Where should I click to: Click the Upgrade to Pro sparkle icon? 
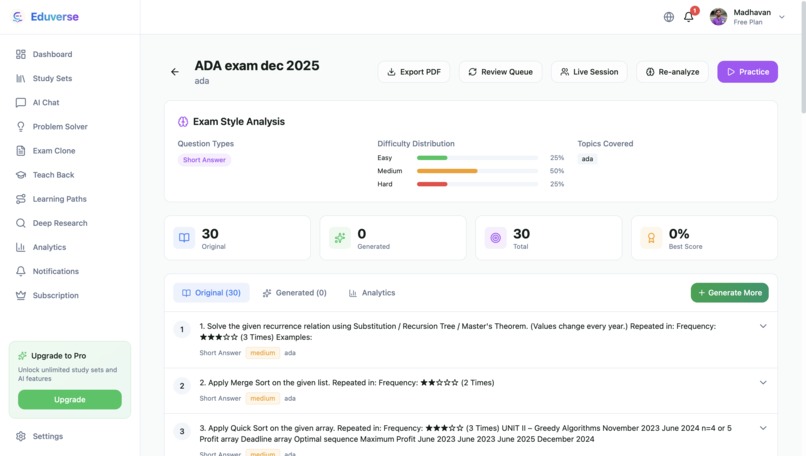(x=22, y=356)
